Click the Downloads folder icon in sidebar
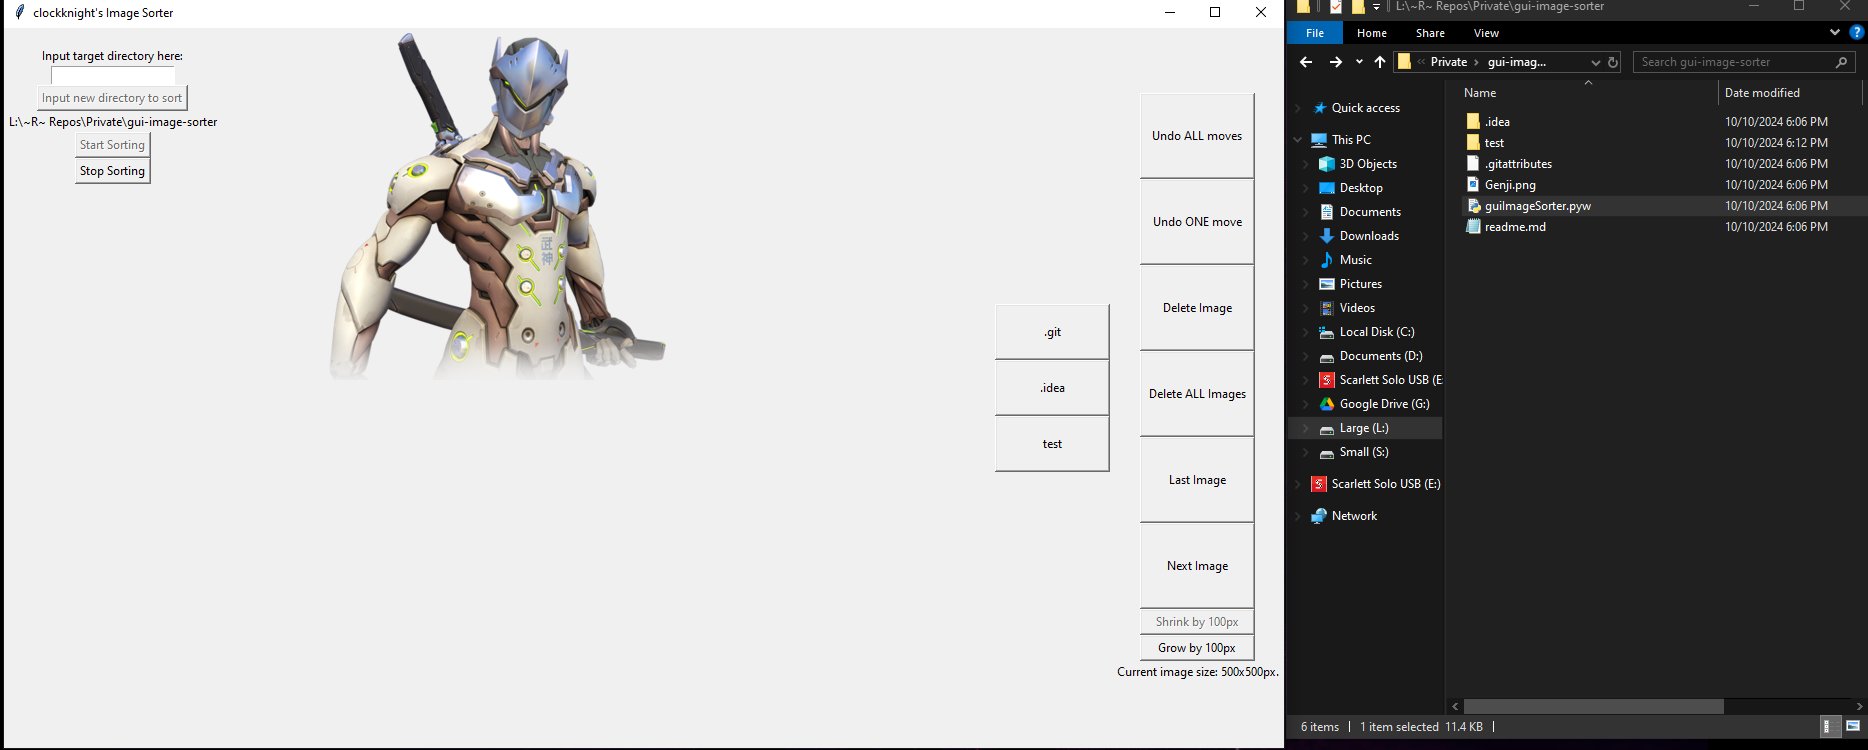This screenshot has width=1868, height=750. pyautogui.click(x=1327, y=236)
